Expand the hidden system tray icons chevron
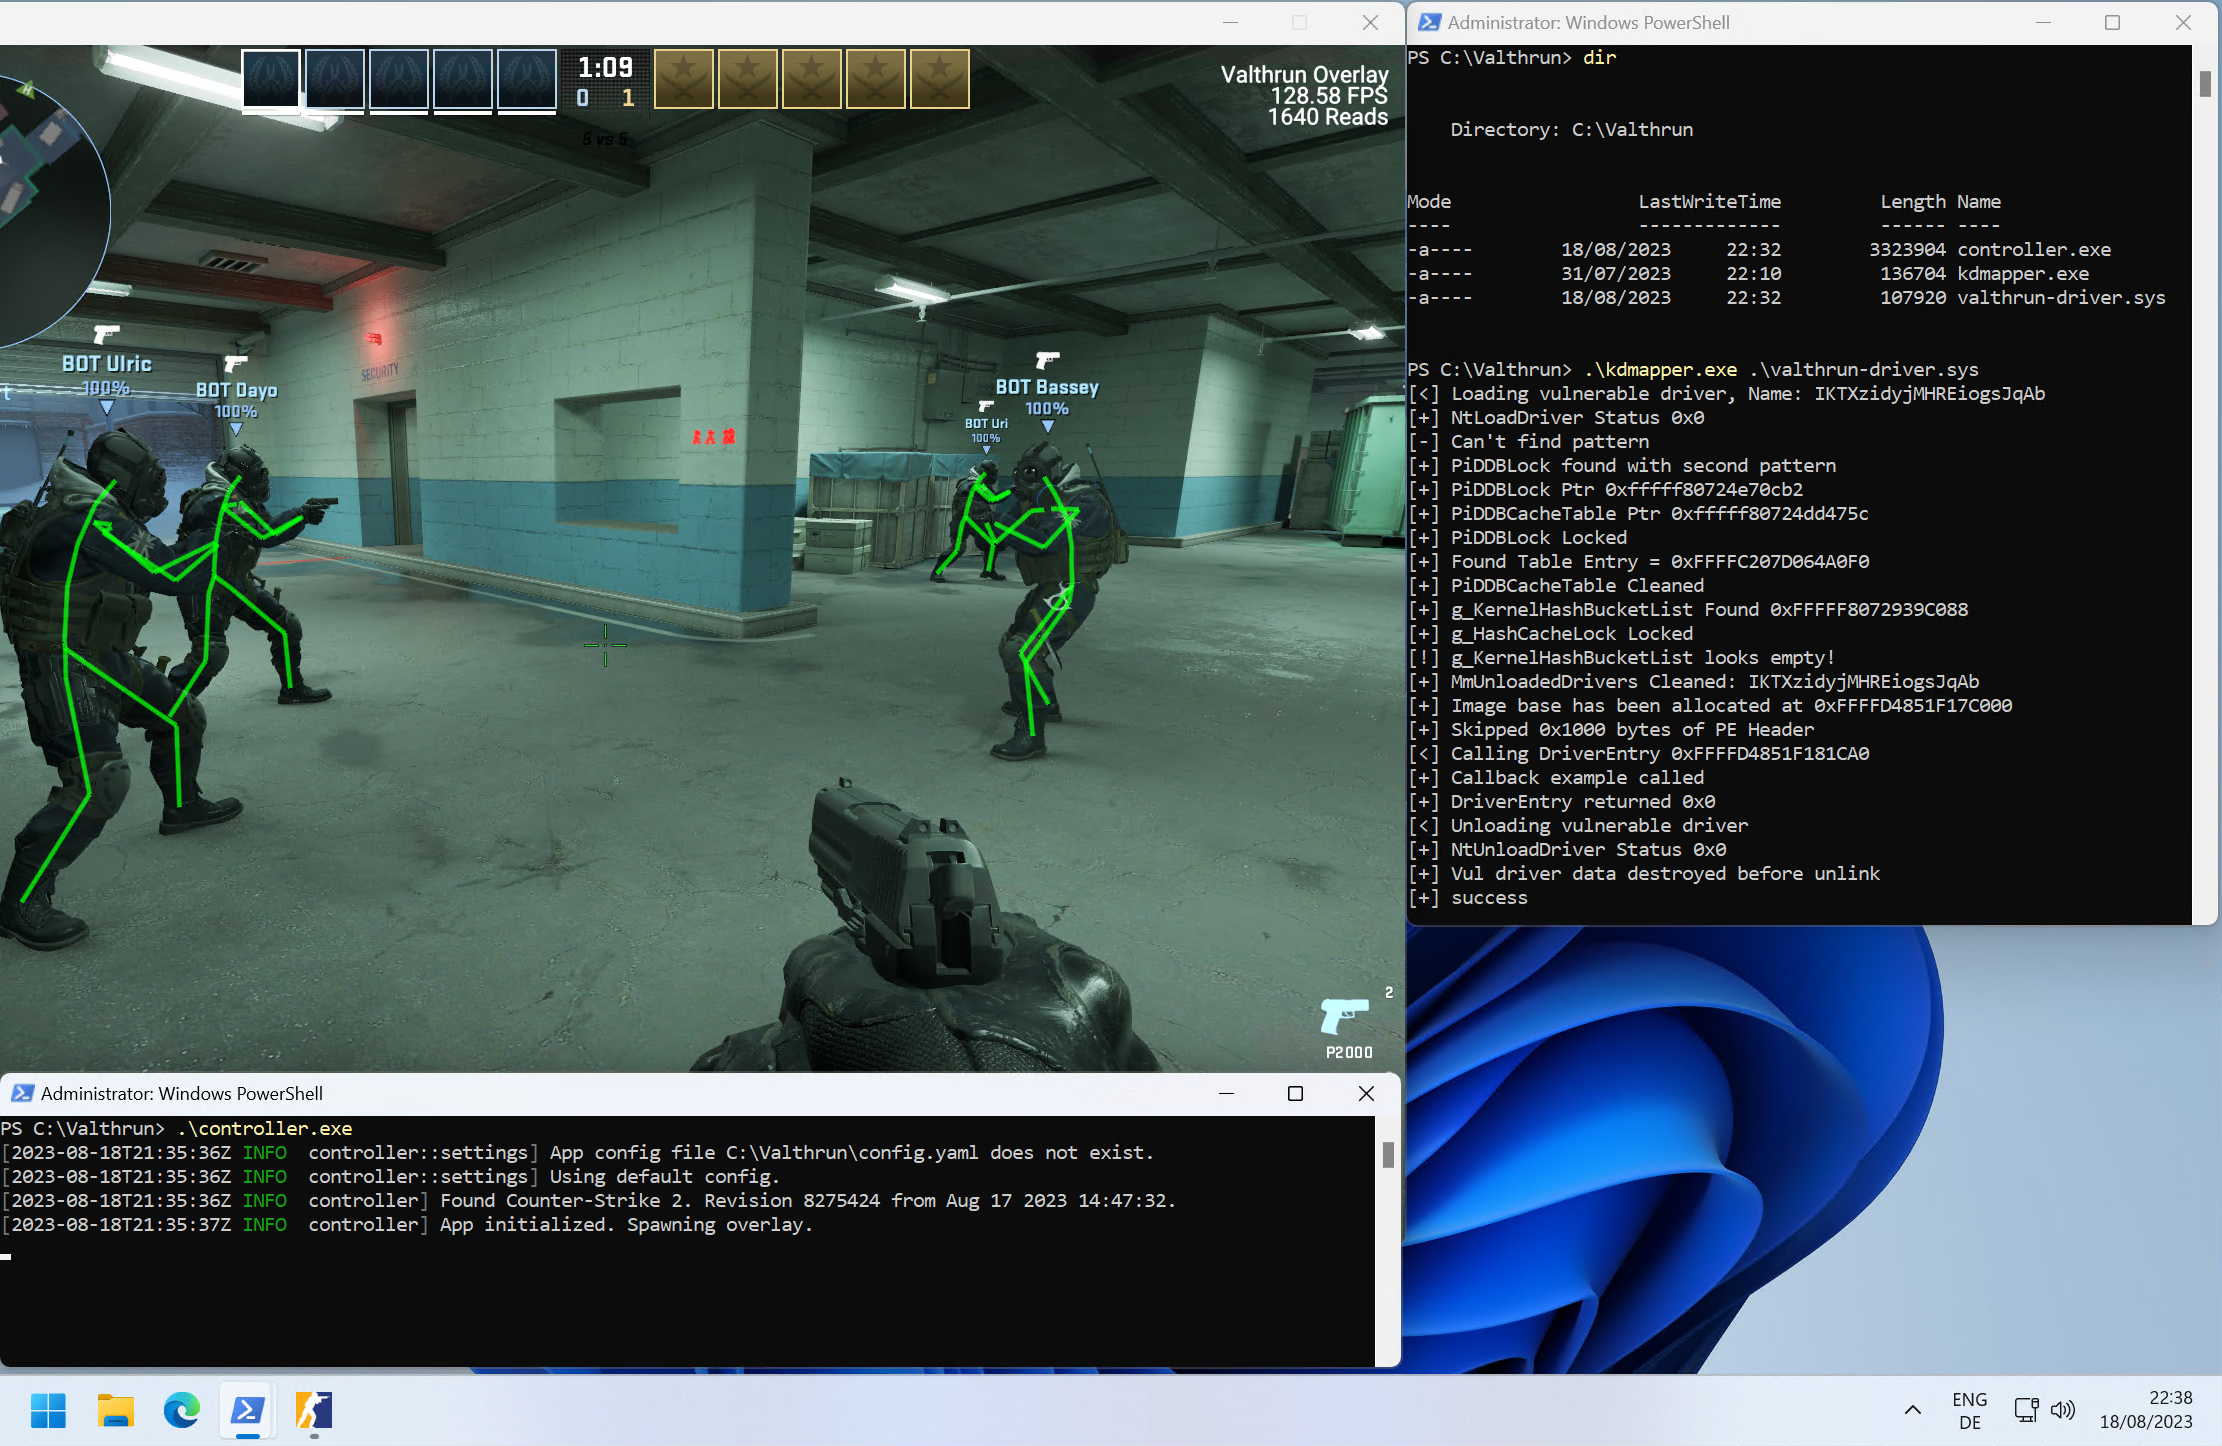 click(x=1912, y=1410)
